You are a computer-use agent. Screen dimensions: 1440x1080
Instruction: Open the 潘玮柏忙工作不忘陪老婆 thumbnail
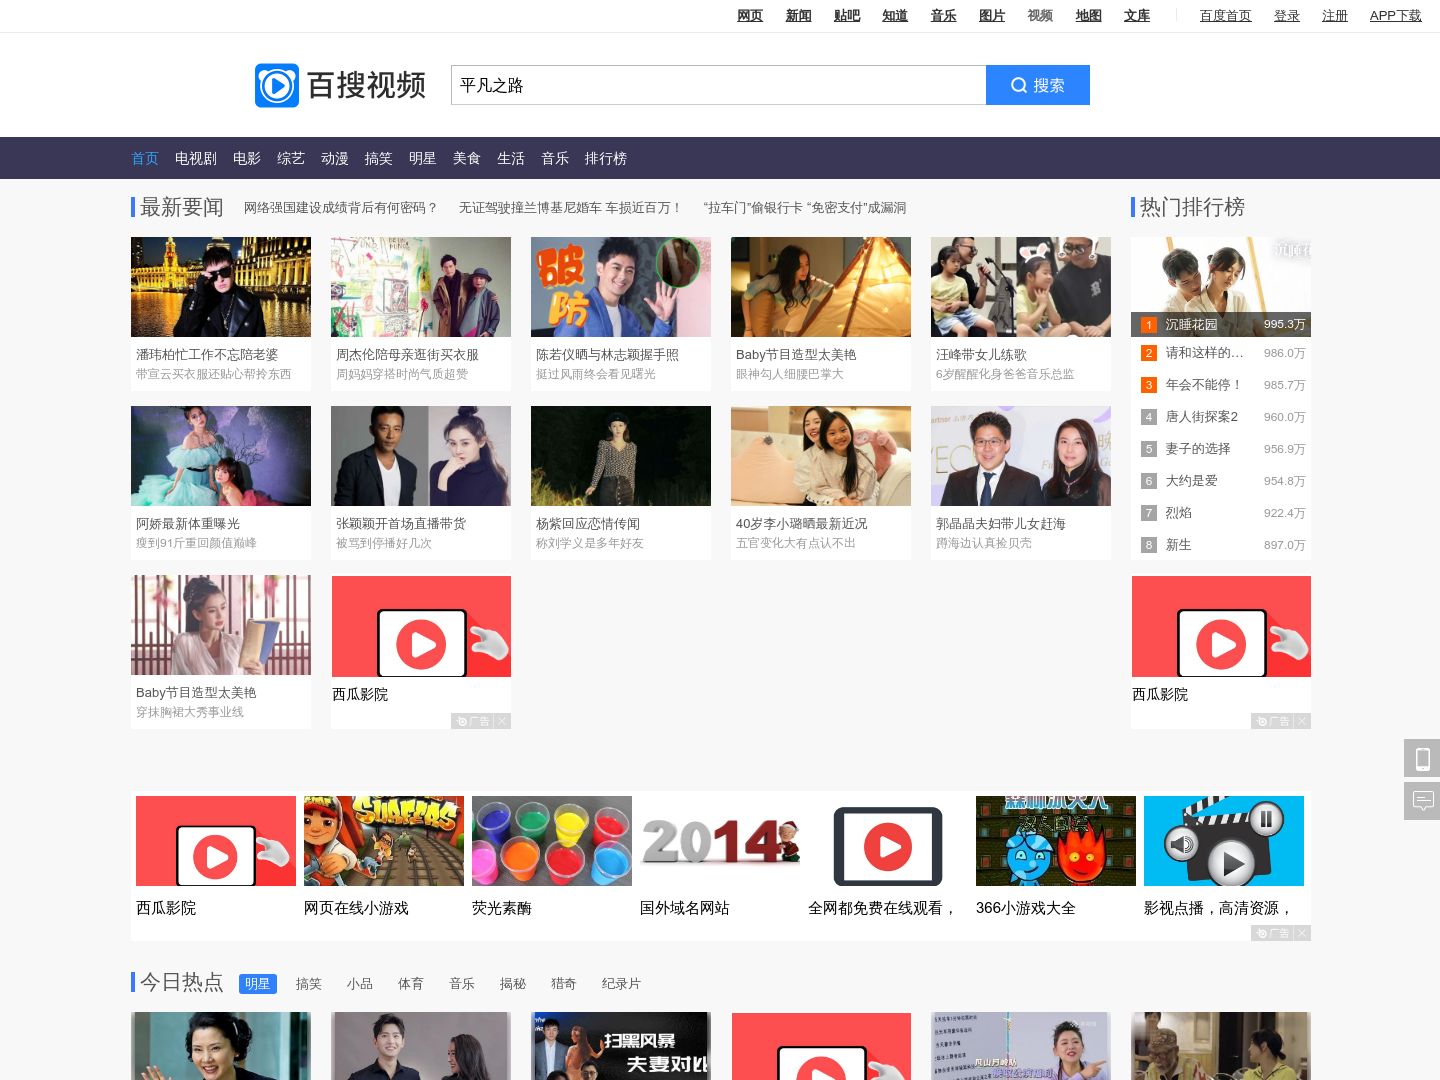click(221, 287)
